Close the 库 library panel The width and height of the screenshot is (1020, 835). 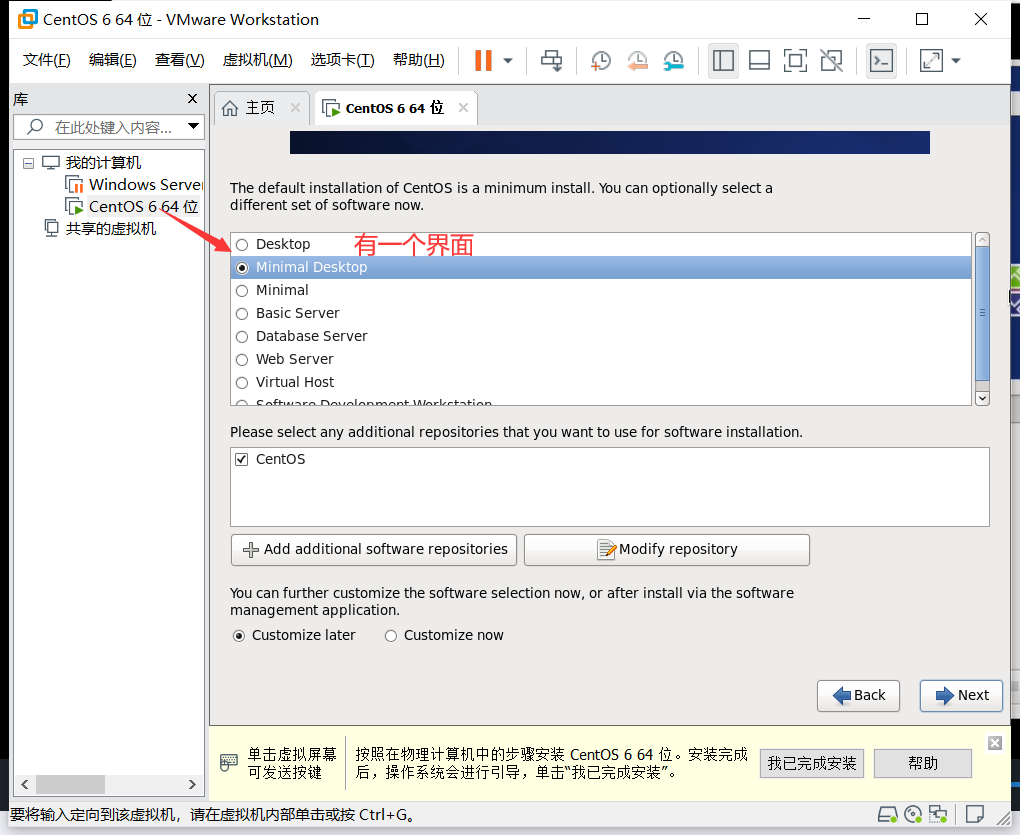(192, 98)
